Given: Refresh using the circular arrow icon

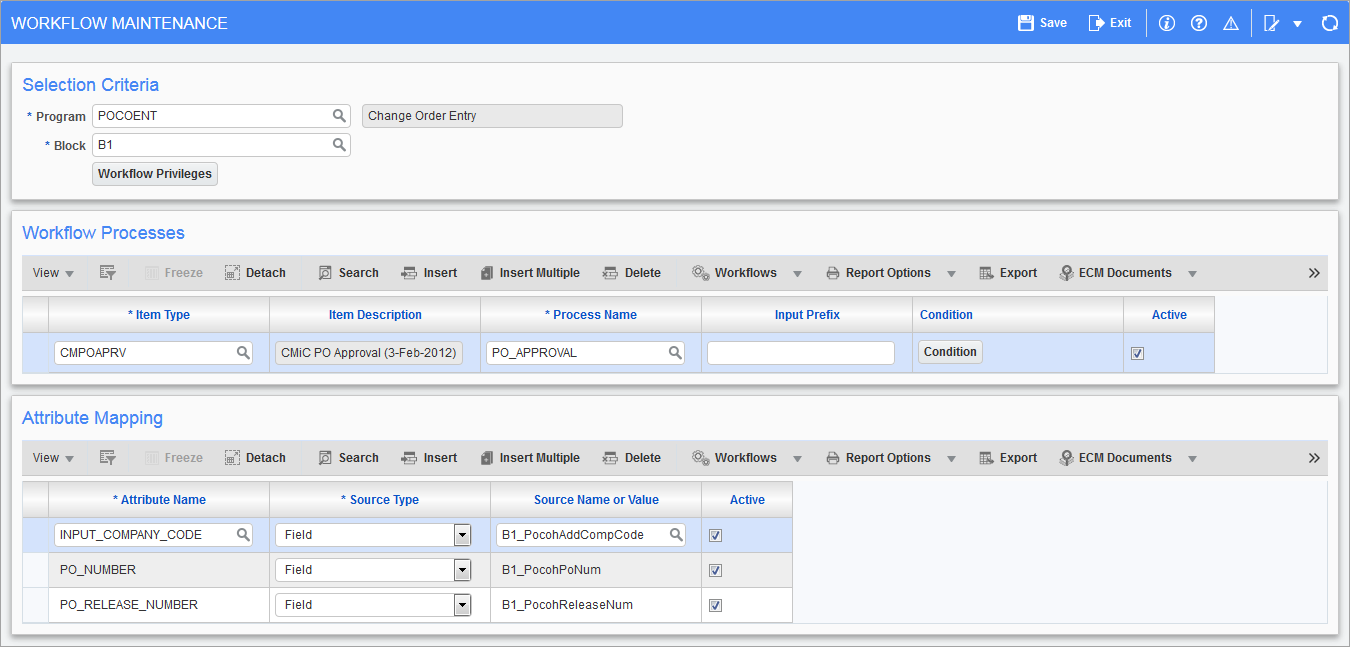Looking at the screenshot, I should coord(1330,22).
